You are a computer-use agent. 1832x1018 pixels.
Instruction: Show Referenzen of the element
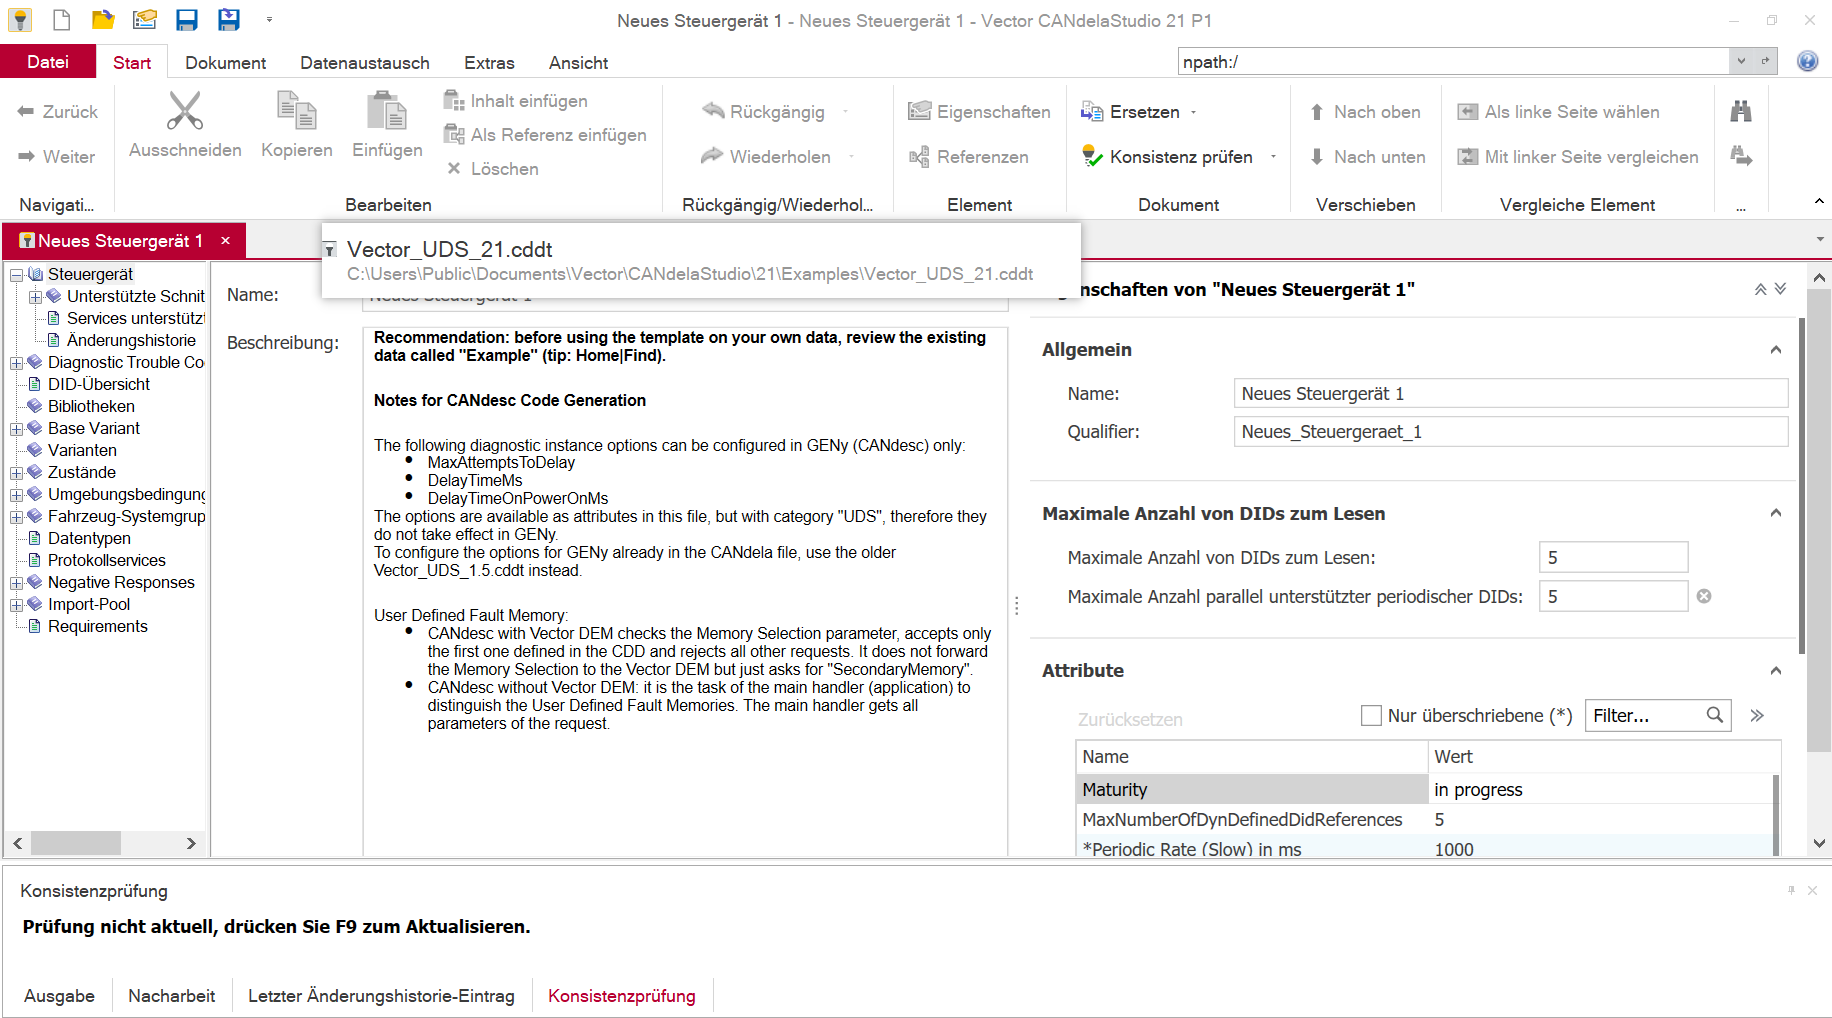pyautogui.click(x=969, y=157)
